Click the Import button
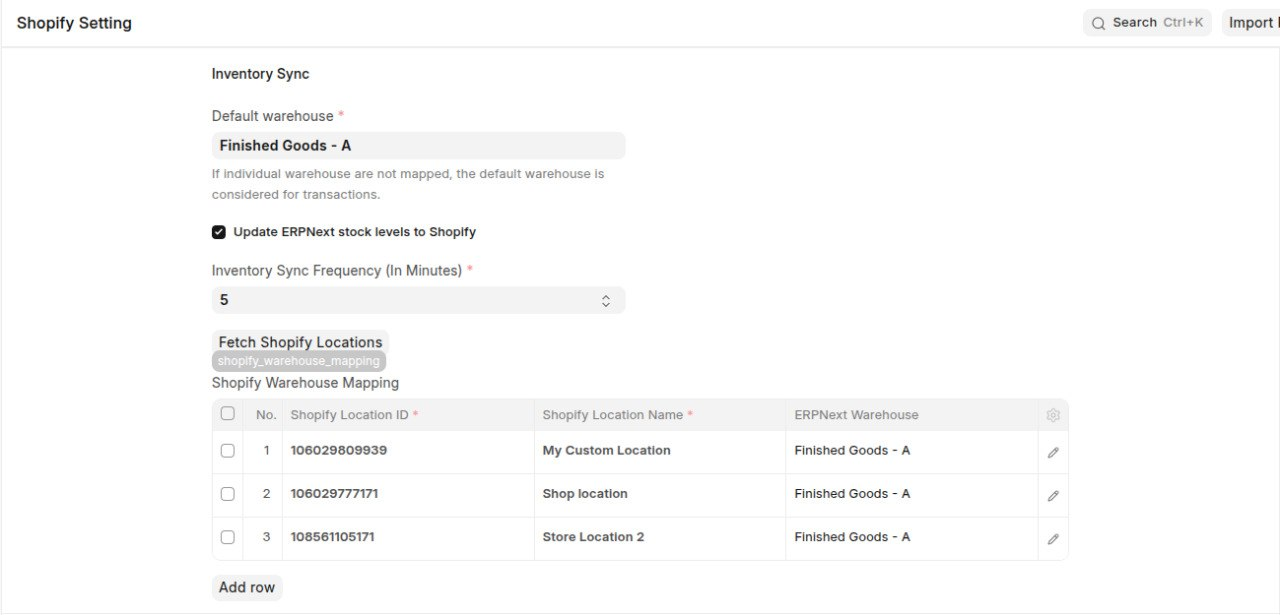 [x=1251, y=23]
